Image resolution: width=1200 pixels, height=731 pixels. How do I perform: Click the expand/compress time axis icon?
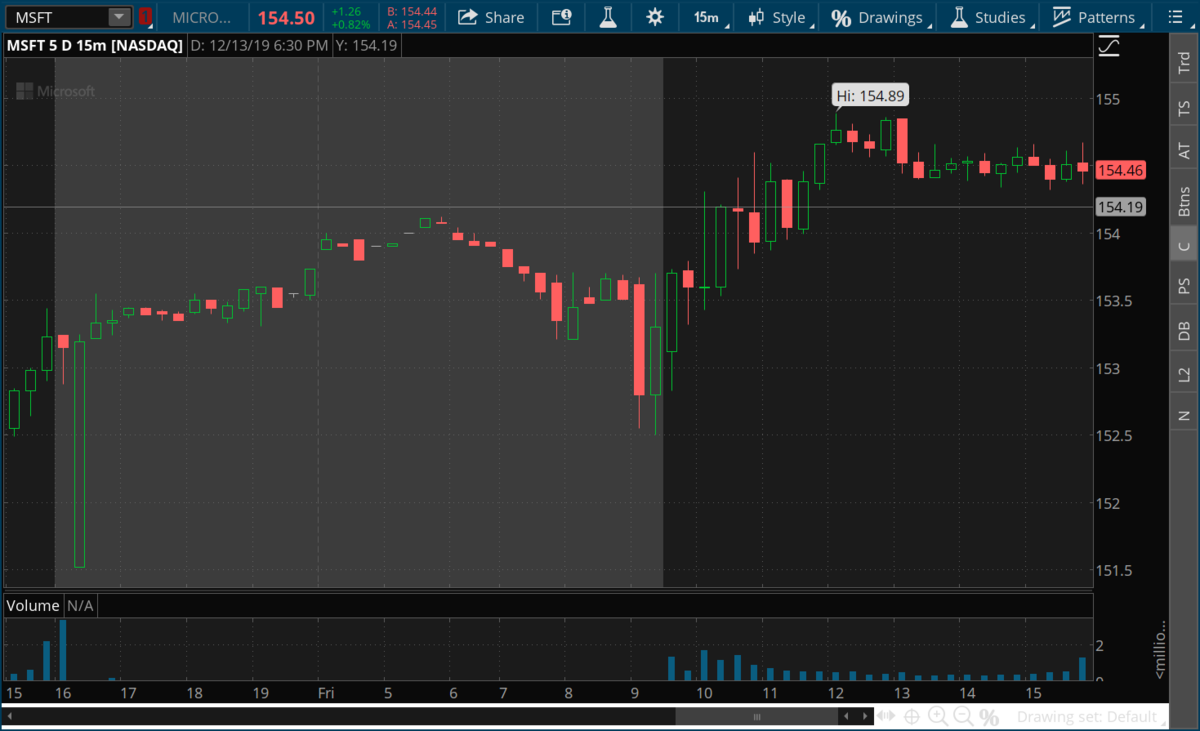tap(885, 716)
